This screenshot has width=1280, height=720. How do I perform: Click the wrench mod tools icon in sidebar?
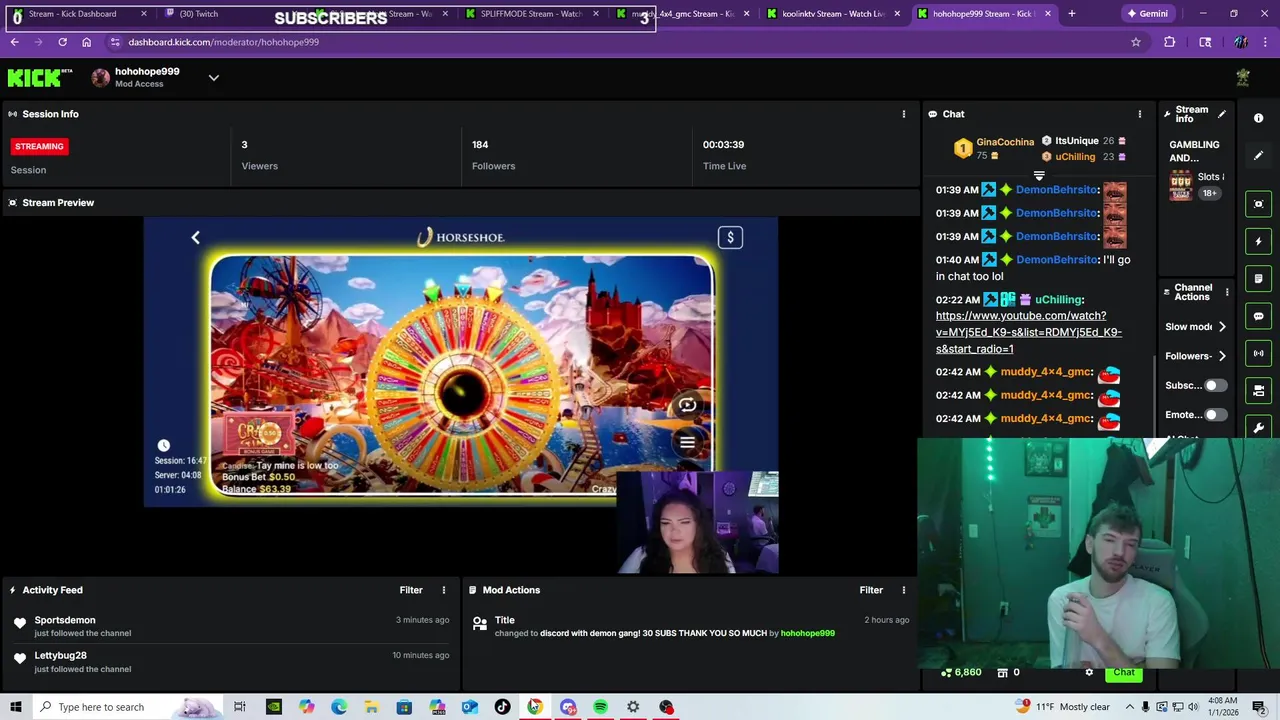click(1259, 428)
